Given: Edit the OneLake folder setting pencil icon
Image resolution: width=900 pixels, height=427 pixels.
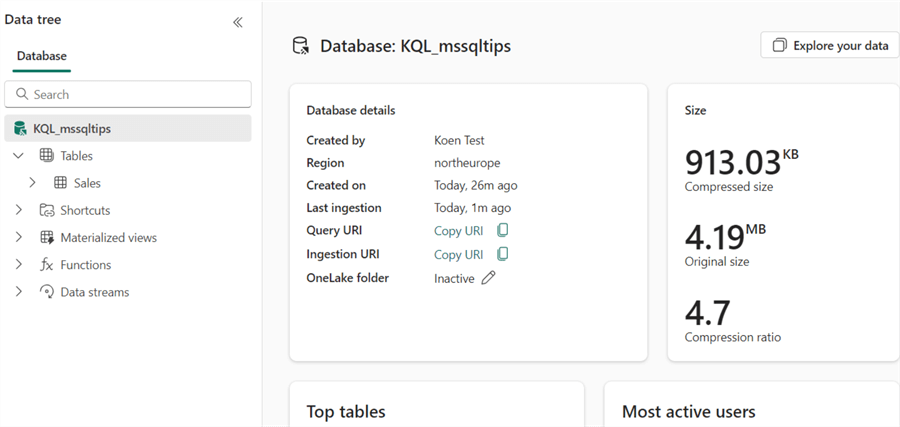Looking at the screenshot, I should (x=488, y=278).
